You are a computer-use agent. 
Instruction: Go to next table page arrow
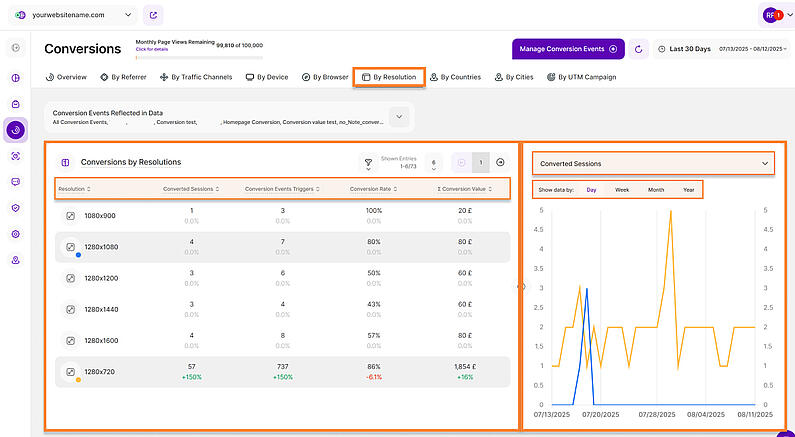500,162
